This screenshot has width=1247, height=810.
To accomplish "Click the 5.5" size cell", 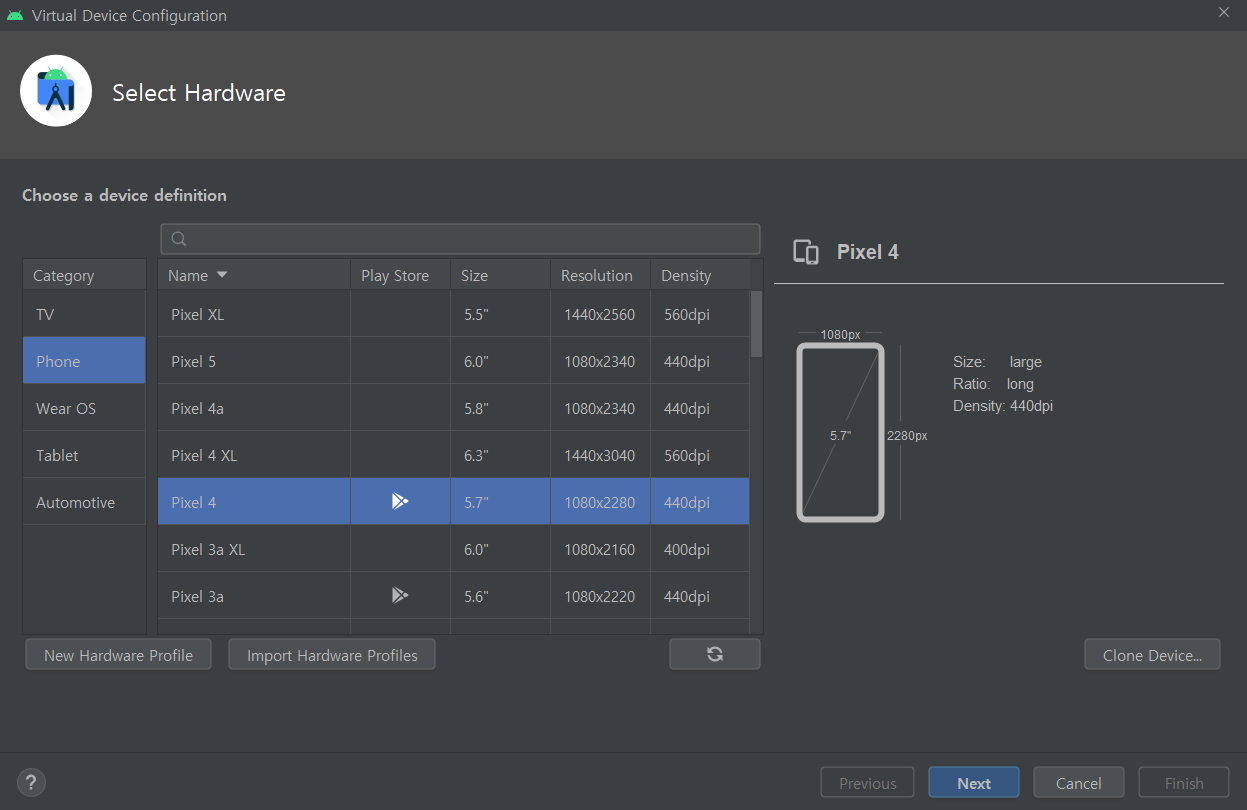I will point(500,314).
